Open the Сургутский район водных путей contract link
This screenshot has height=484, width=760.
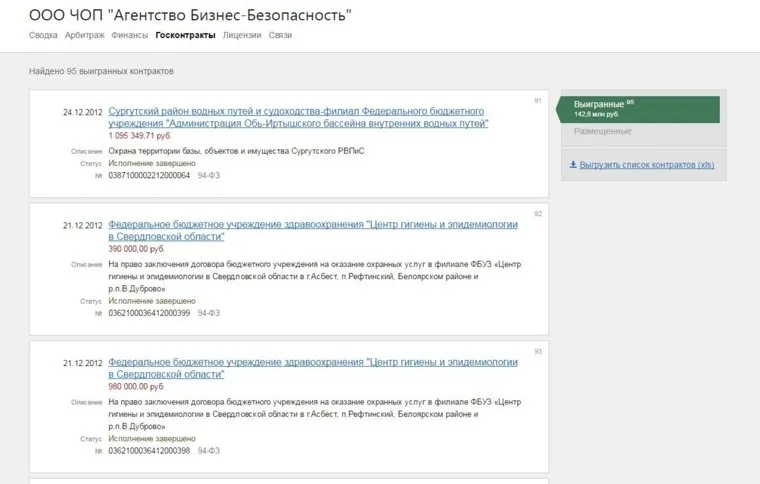(x=298, y=117)
